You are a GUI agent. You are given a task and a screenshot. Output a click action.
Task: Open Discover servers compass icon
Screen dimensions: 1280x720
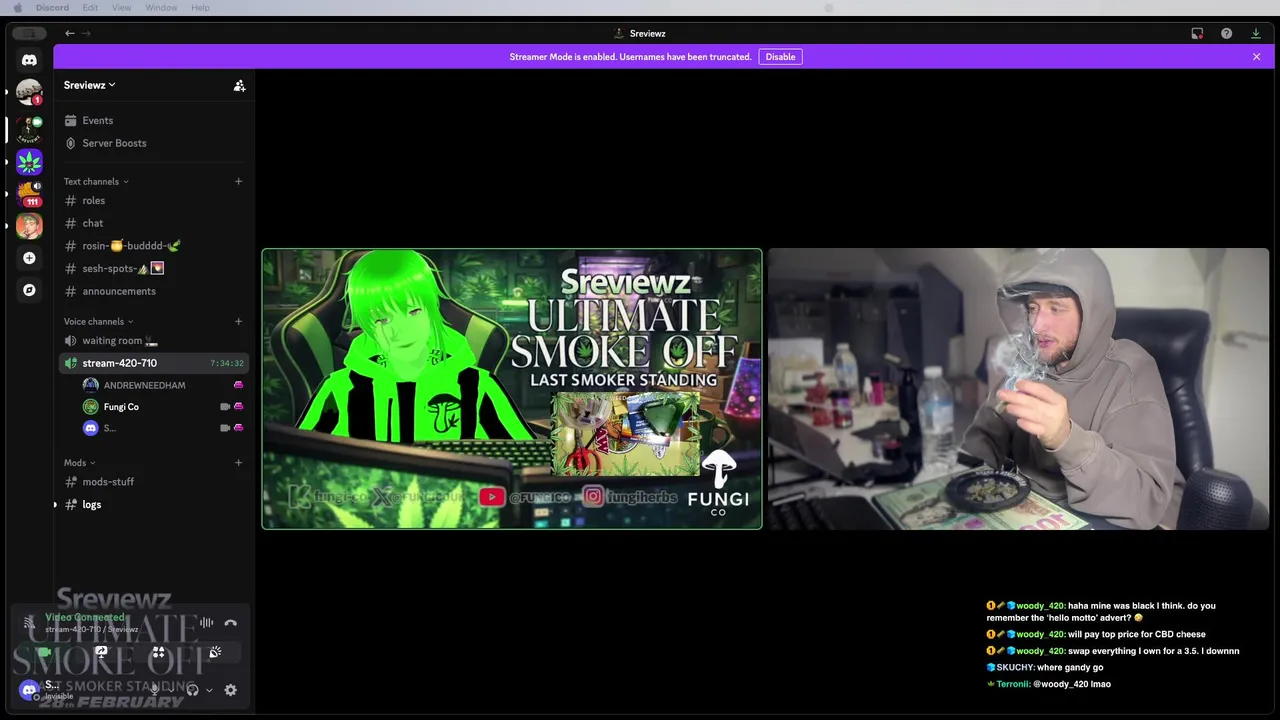[x=29, y=290]
